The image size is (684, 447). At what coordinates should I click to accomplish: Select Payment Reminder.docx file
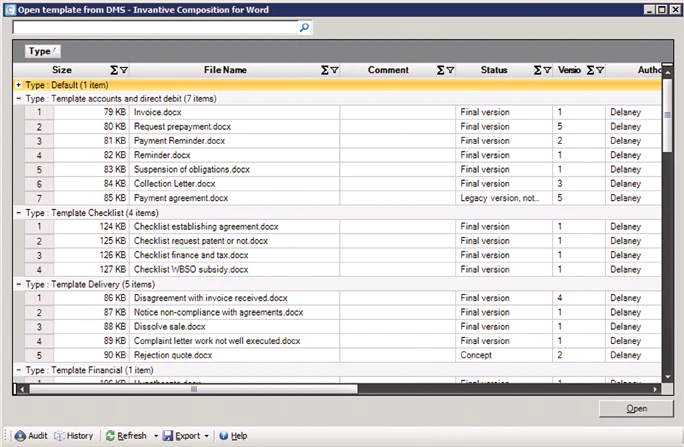(x=179, y=141)
